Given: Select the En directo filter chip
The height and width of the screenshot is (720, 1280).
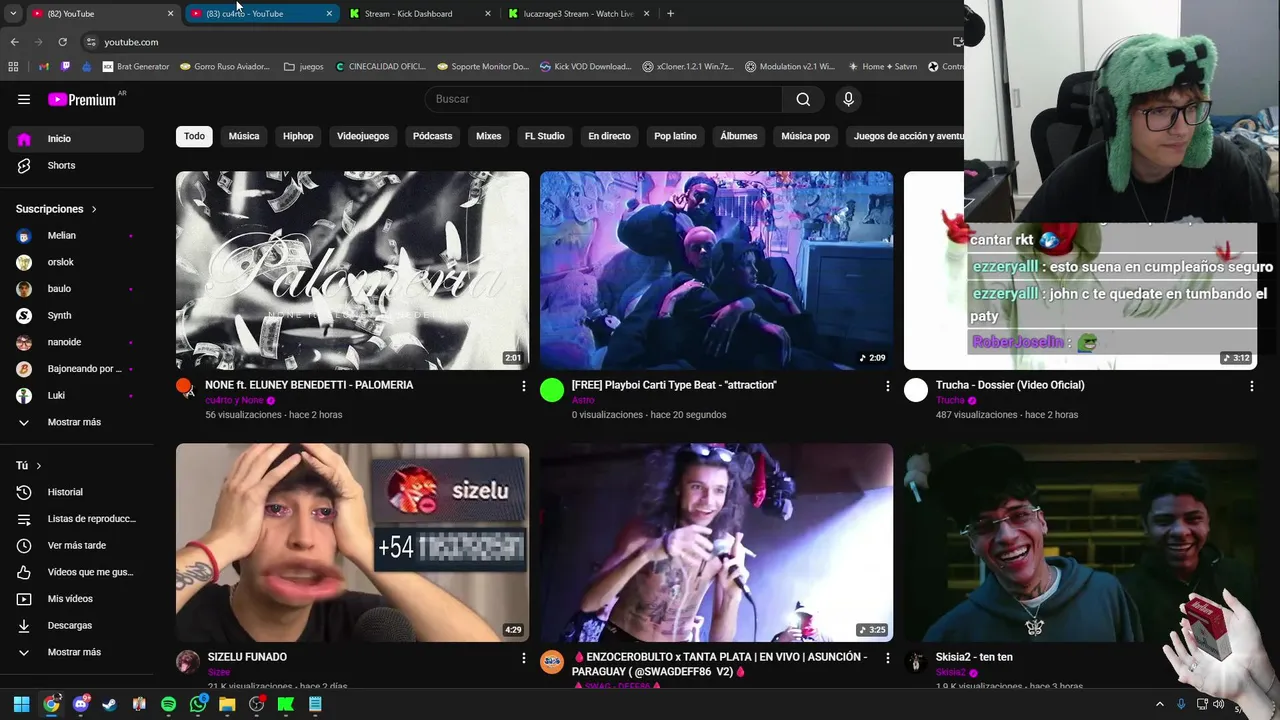Looking at the screenshot, I should tap(609, 136).
